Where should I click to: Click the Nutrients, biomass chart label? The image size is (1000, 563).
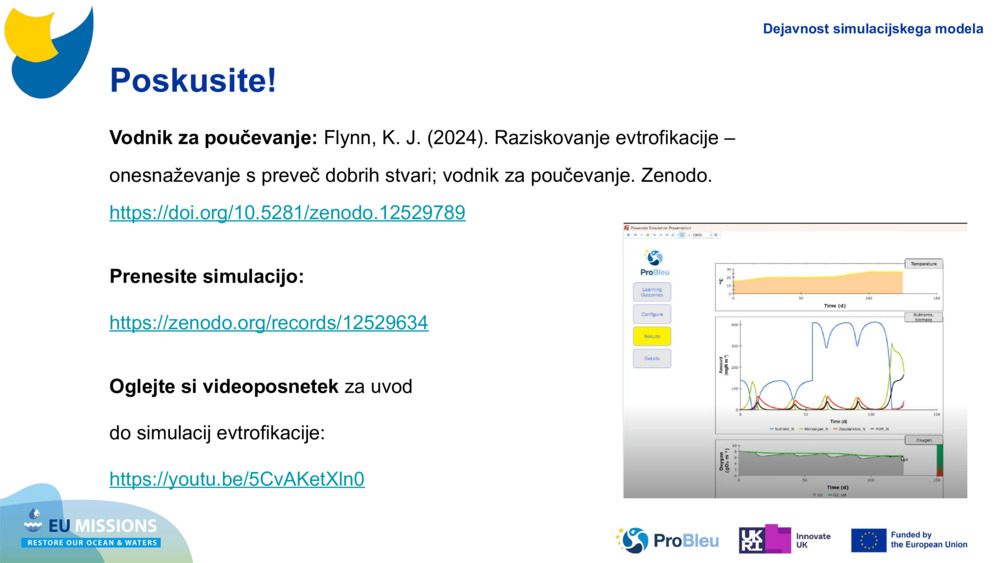tap(923, 318)
